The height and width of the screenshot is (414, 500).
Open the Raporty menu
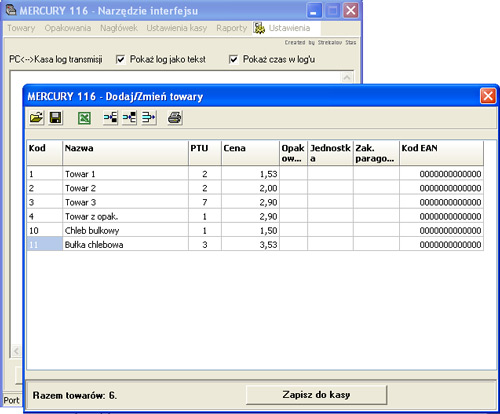coord(232,28)
